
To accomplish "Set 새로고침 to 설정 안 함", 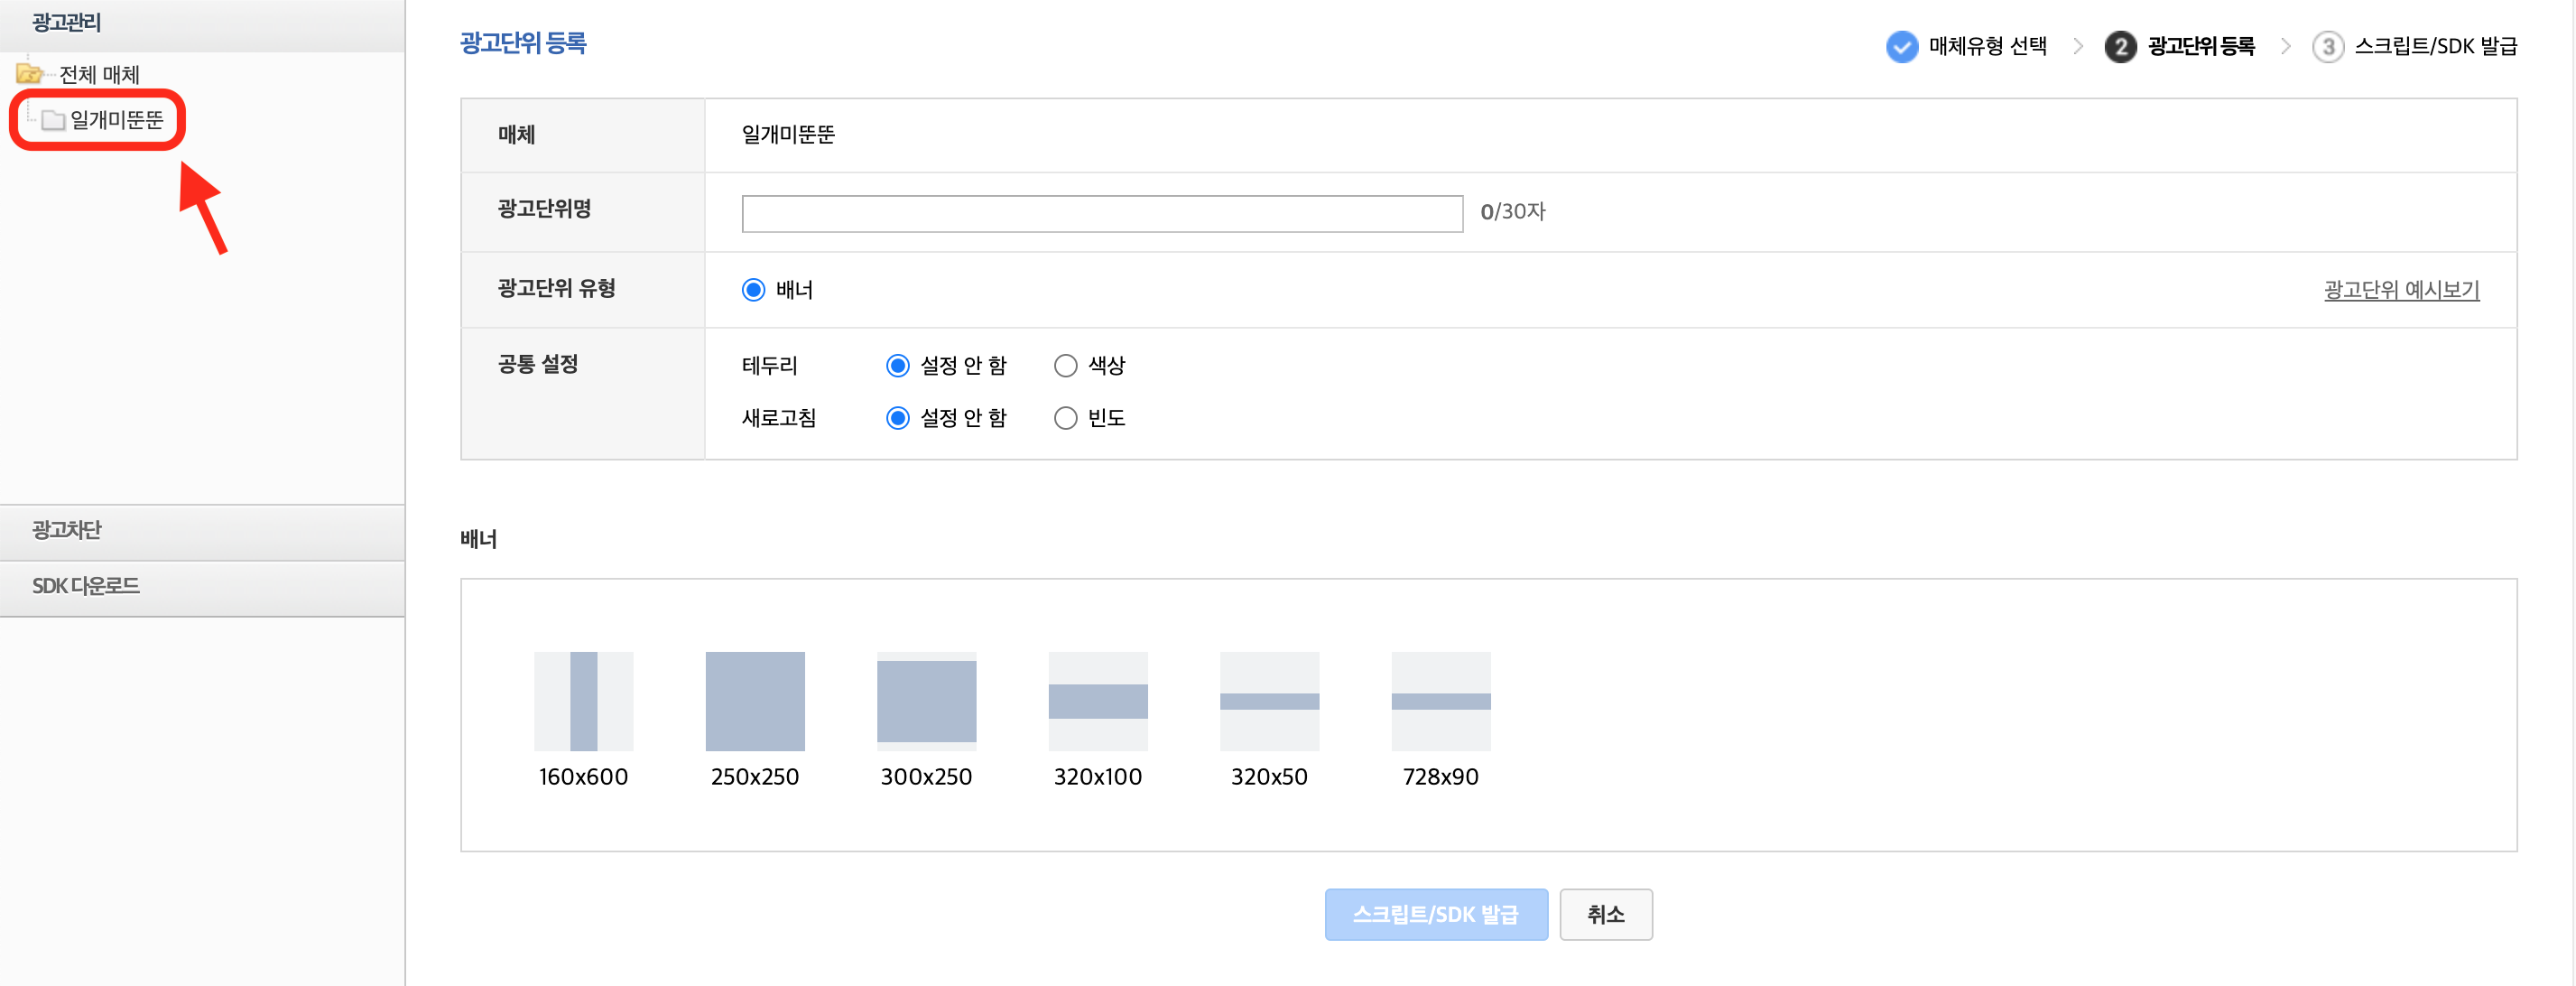I will pos(897,418).
